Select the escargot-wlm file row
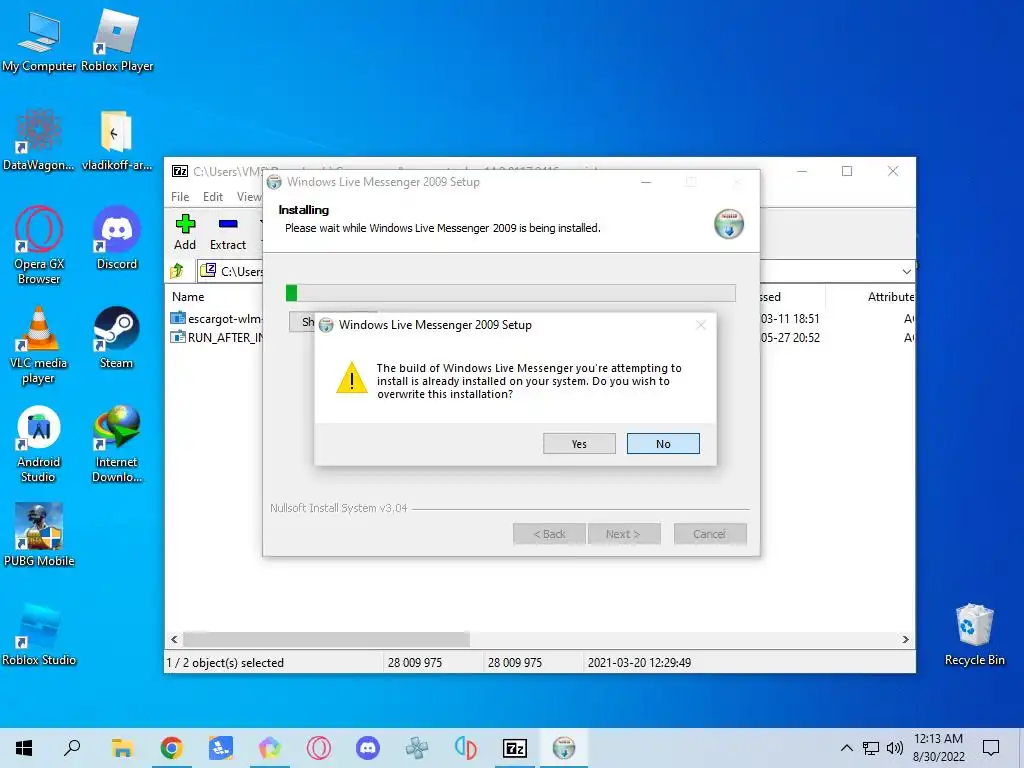 (x=216, y=318)
